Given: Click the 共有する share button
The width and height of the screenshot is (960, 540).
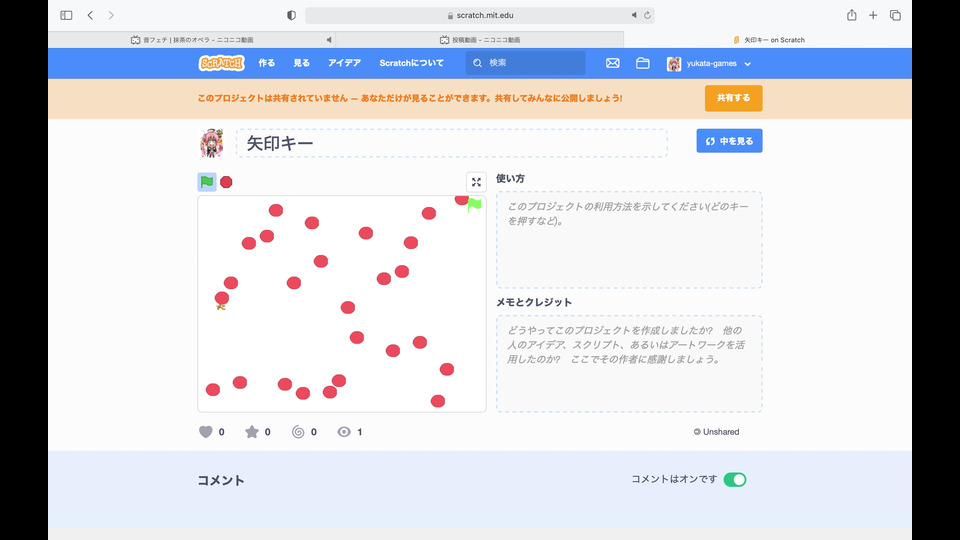Looking at the screenshot, I should coord(733,98).
